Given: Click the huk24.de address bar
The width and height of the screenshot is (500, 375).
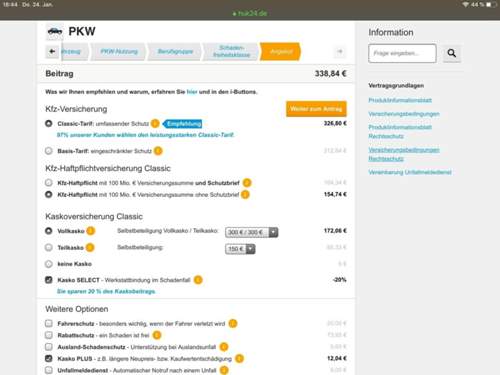Looking at the screenshot, I should coord(250,13).
